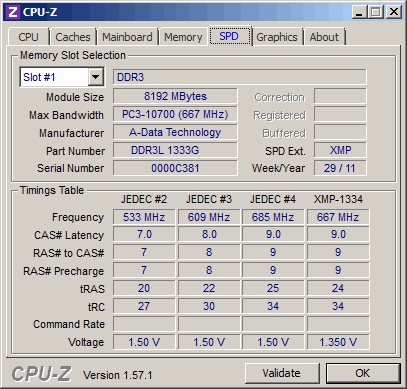Click the RAS# Precharge row label
This screenshot has width=407, height=389.
(x=63, y=271)
